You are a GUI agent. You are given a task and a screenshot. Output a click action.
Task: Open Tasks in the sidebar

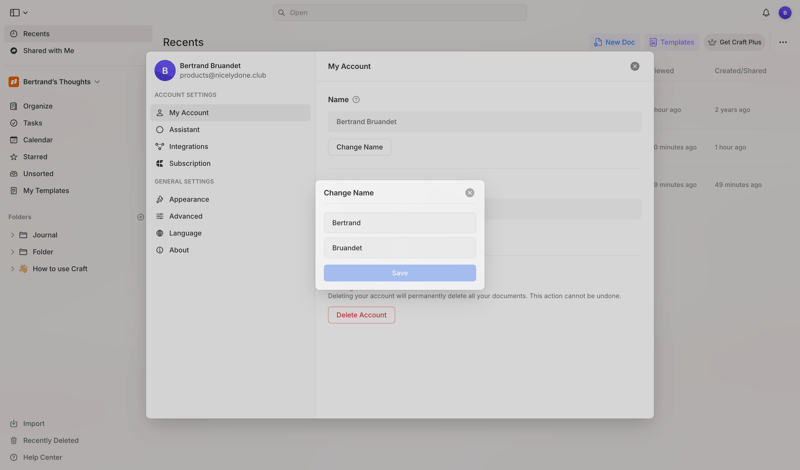pyautogui.click(x=32, y=123)
